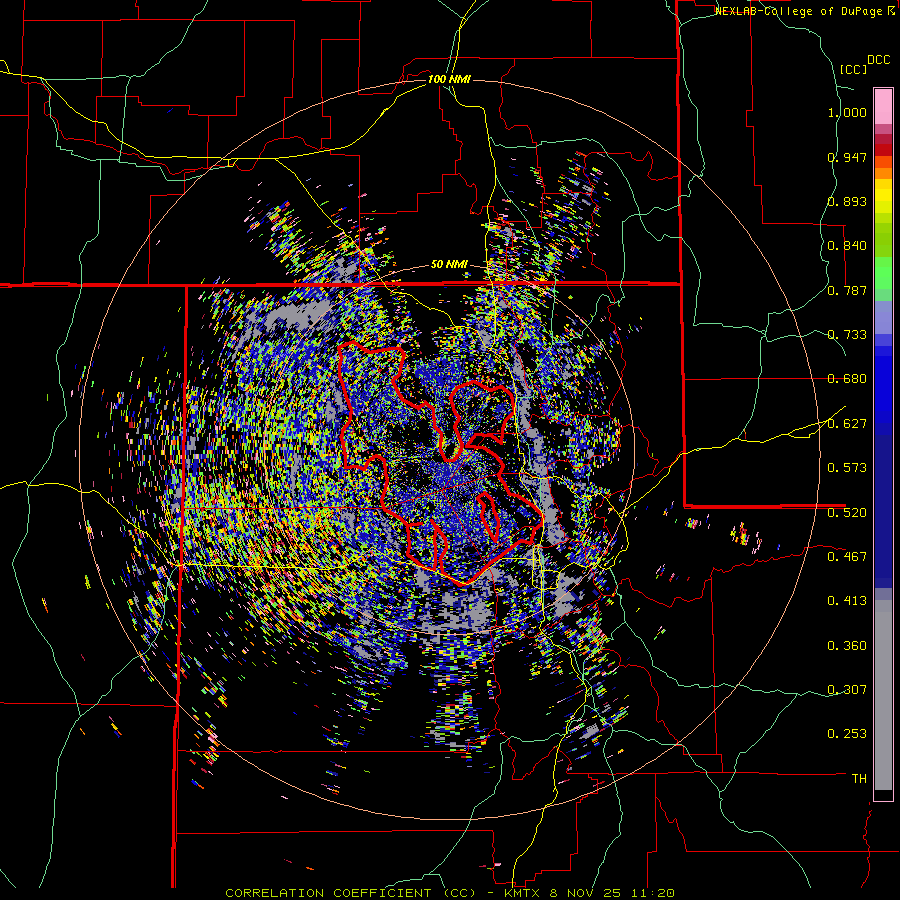Click the 1.000 value on the color scale
The width and height of the screenshot is (900, 900).
847,113
